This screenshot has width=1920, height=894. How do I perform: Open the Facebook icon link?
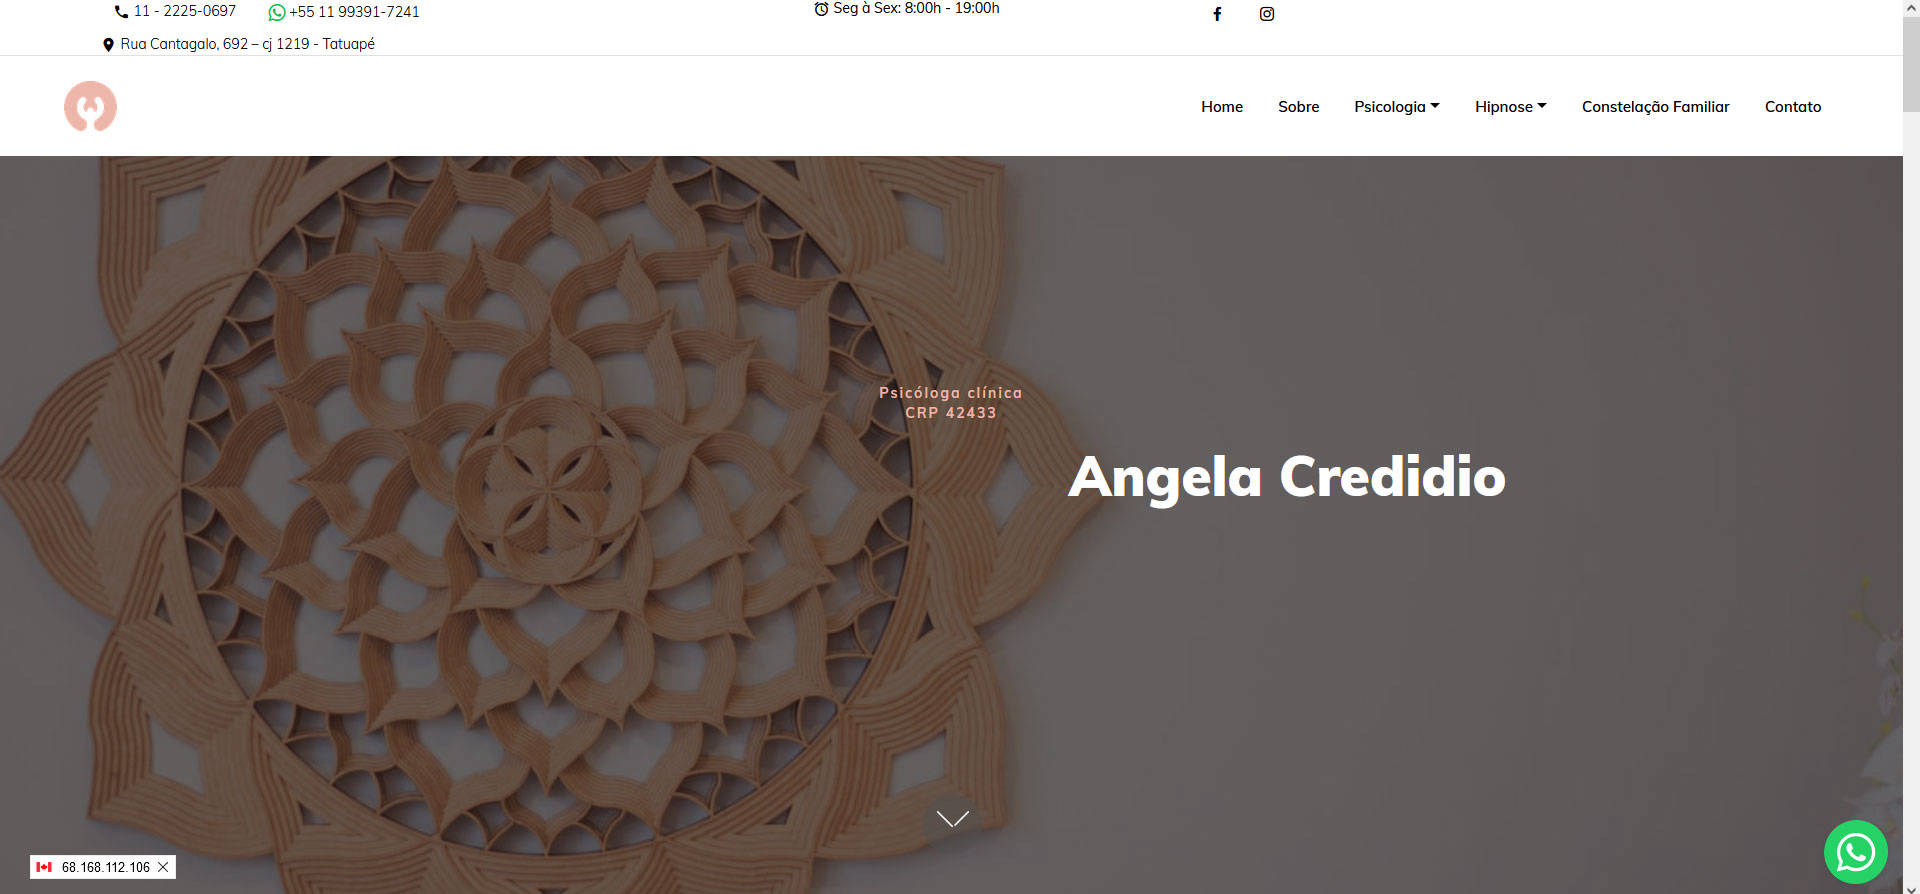tap(1217, 14)
